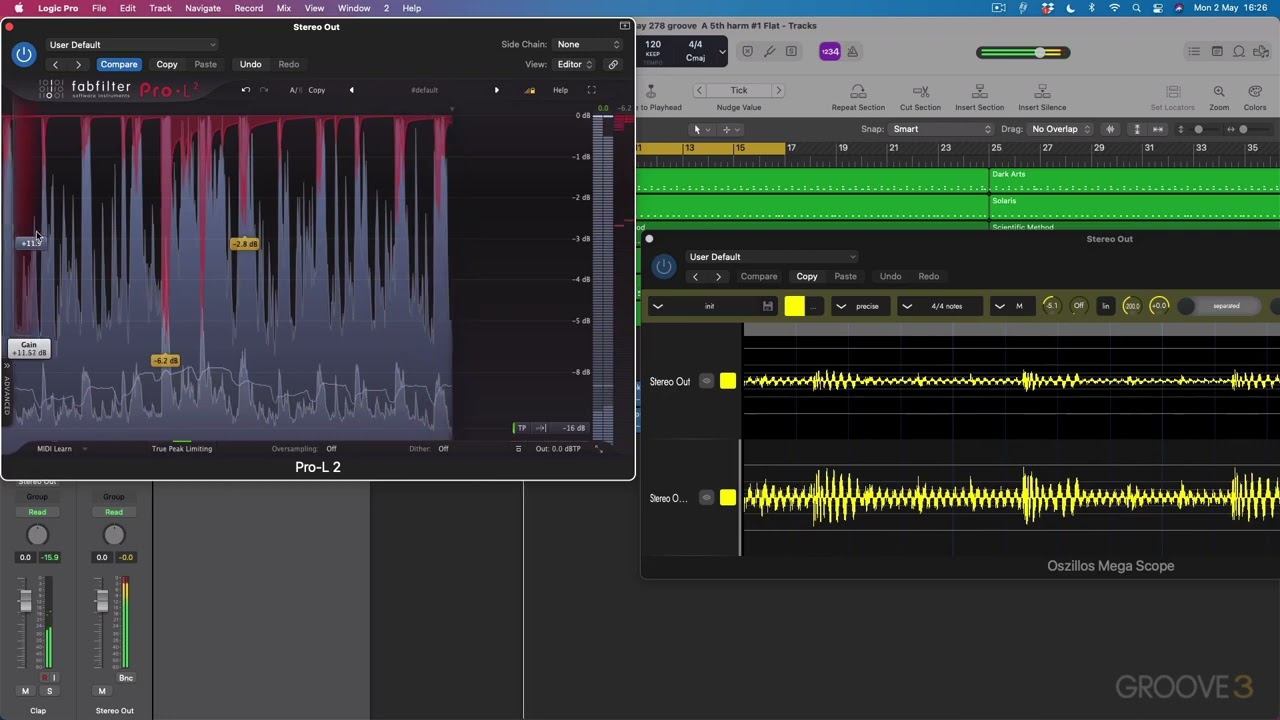Click Clap channel pan knob

[37, 536]
